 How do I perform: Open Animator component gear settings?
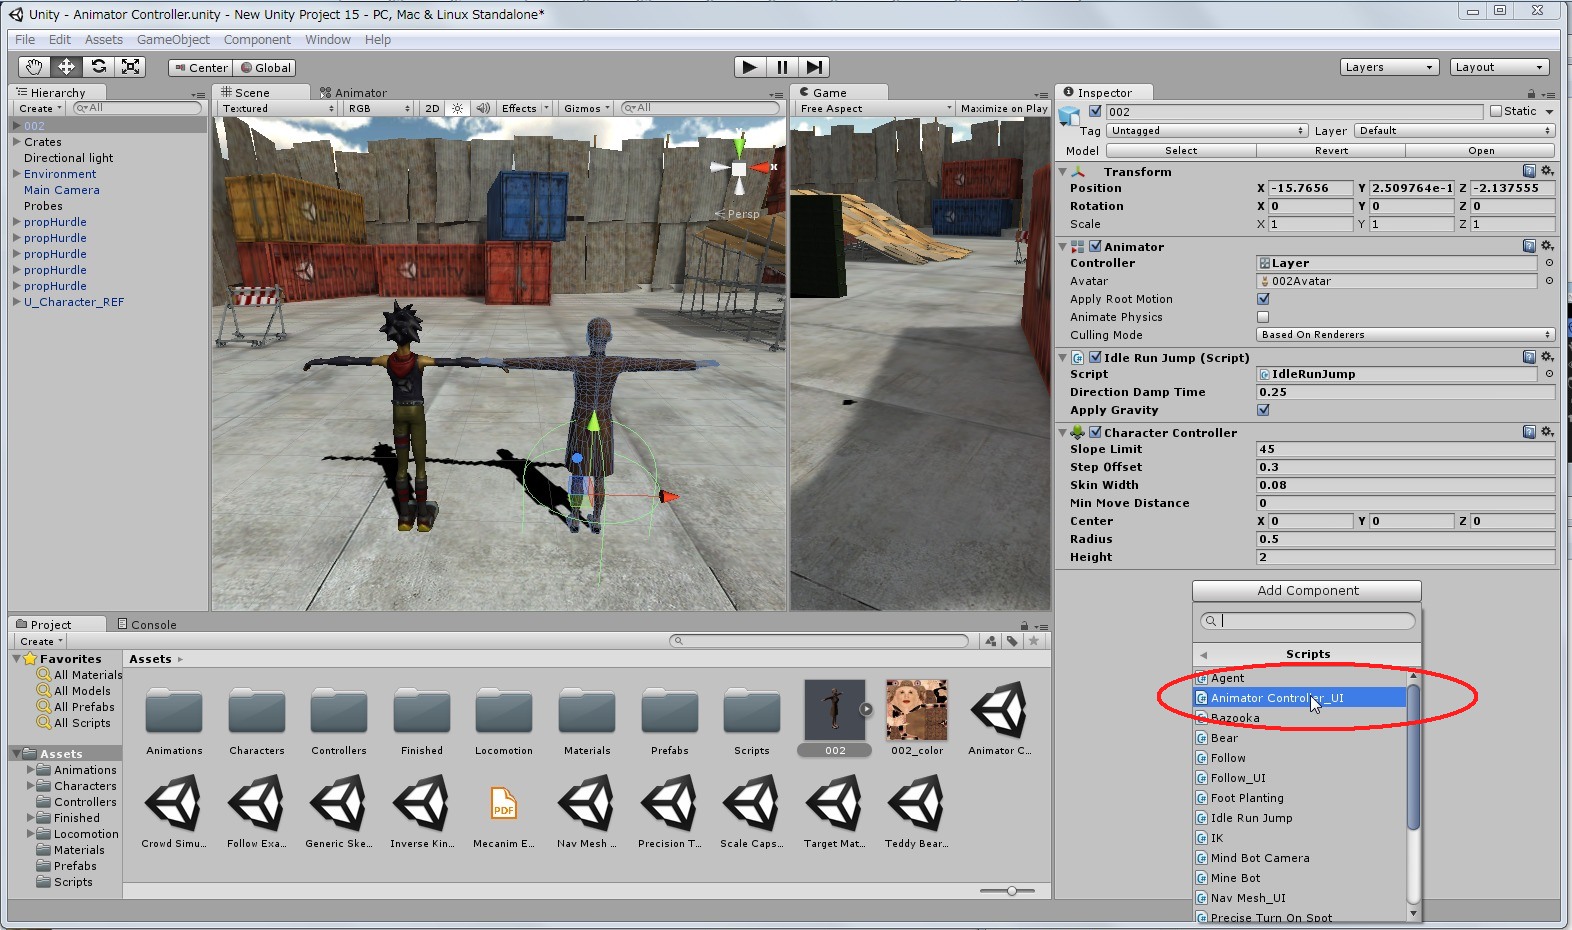[1547, 246]
